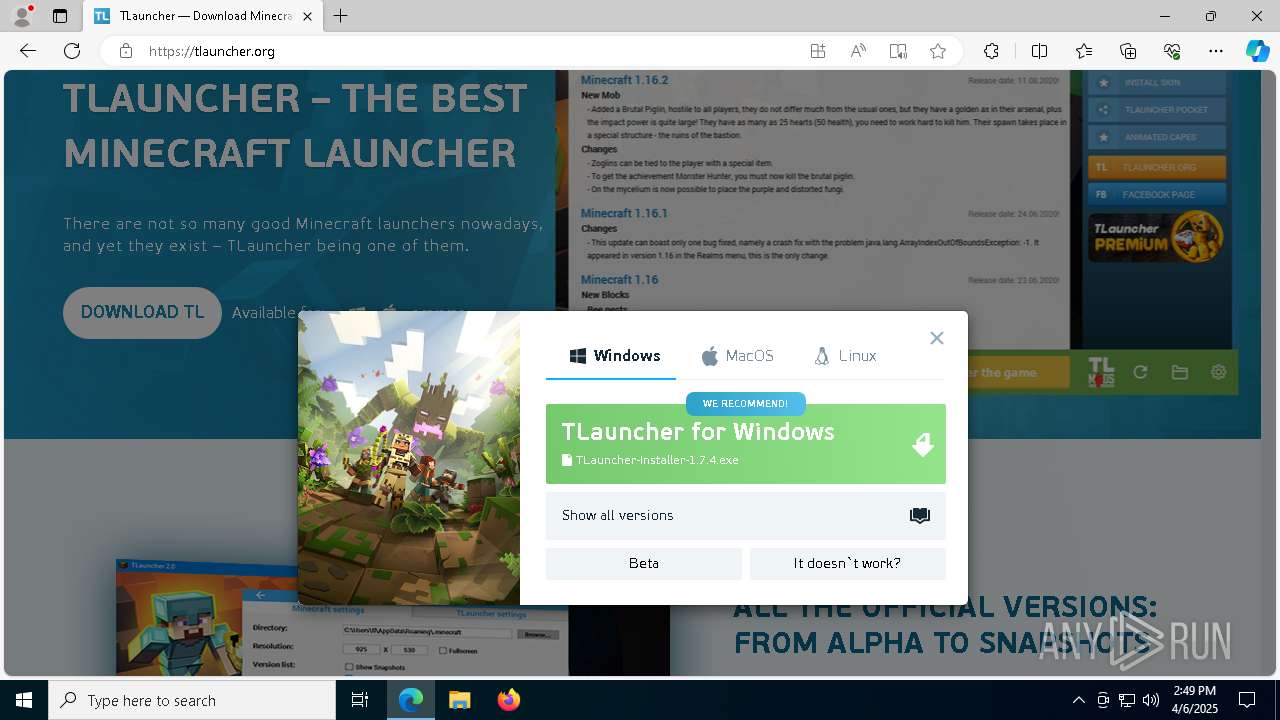Open browser Extensions puzzle icon
Viewport: 1280px width, 720px height.
(991, 51)
